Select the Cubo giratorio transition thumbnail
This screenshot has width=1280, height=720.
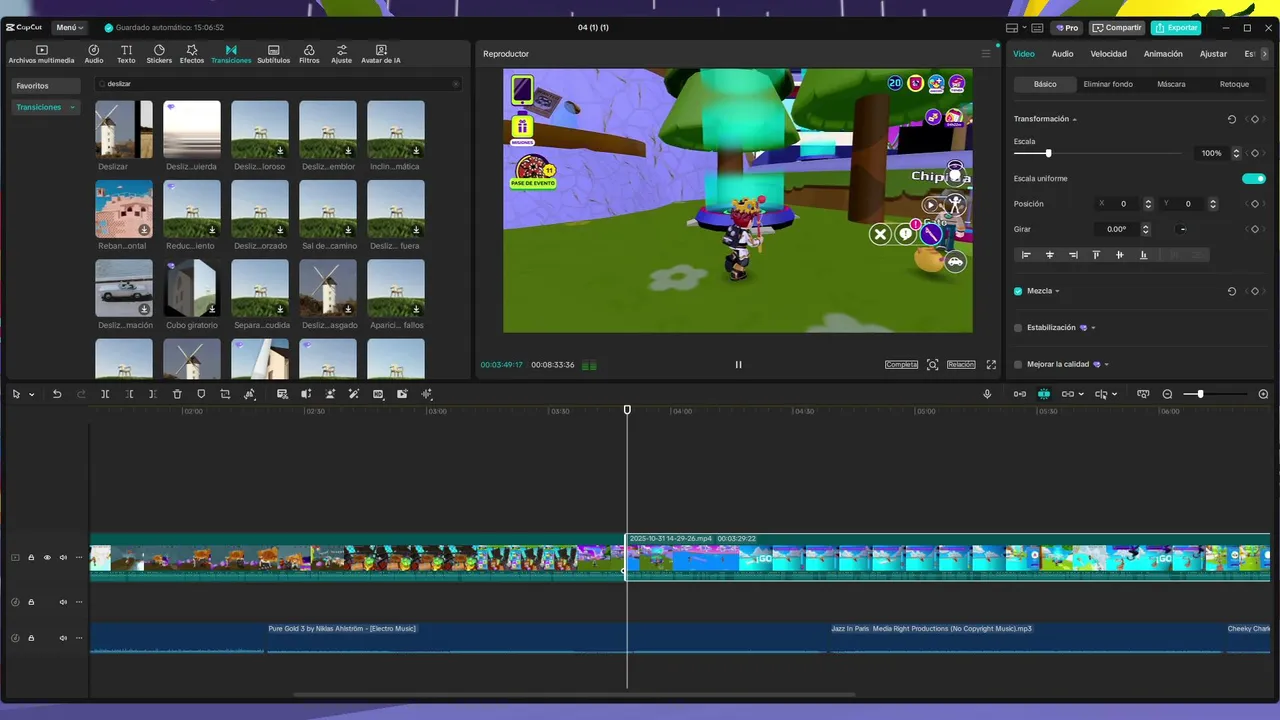click(x=192, y=288)
